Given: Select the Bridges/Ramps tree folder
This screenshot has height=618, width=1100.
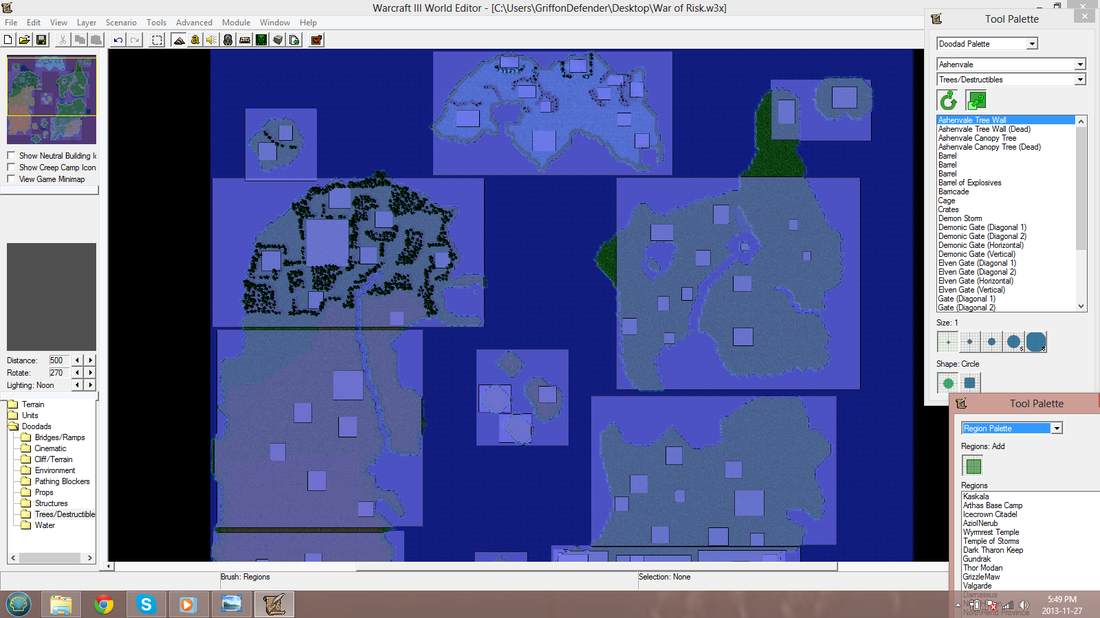Looking at the screenshot, I should 60,438.
